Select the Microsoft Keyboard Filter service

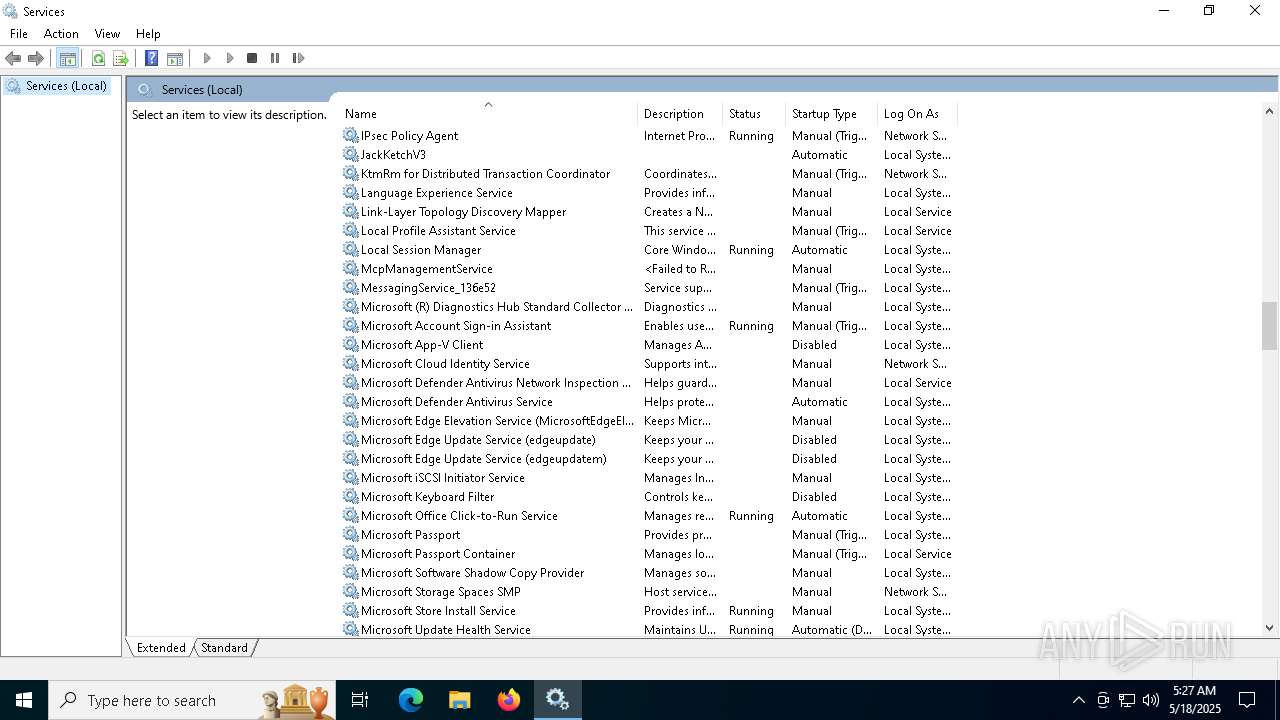(648, 497)
